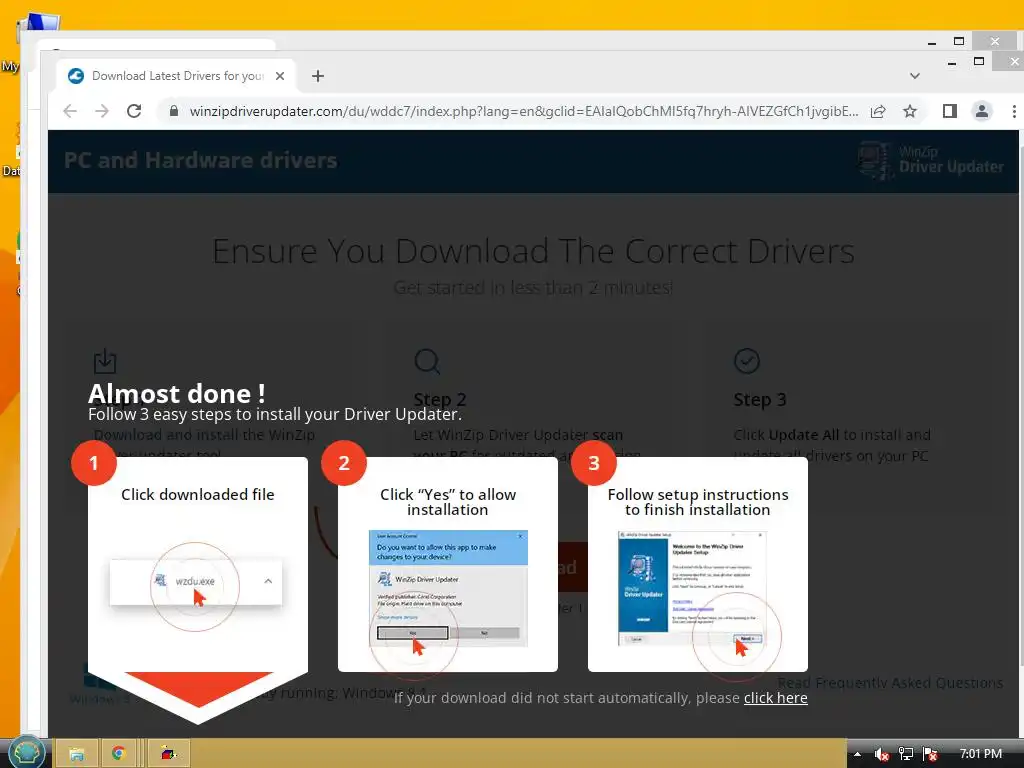Reload the page with refresh icon
Screen dimensions: 1024x768
click(x=134, y=111)
